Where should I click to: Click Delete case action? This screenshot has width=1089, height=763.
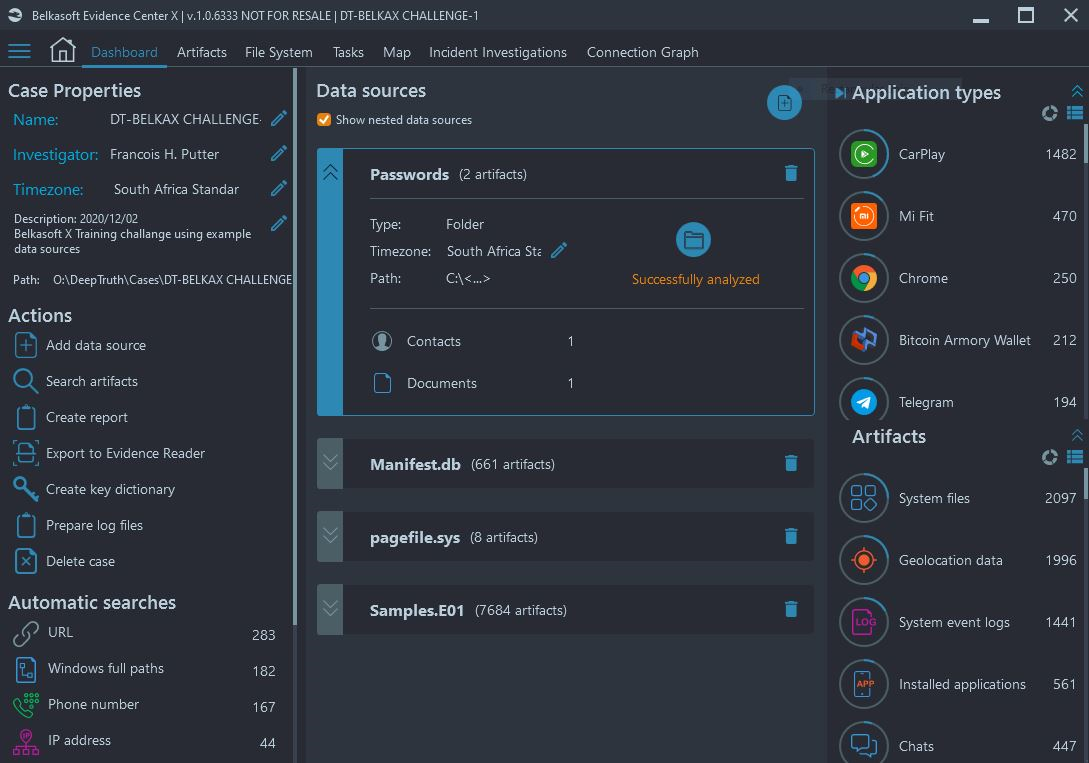point(64,561)
